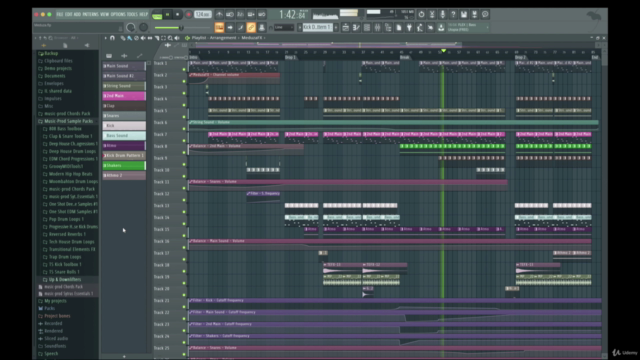Image resolution: width=640 pixels, height=360 pixels.
Task: Click the right-arrow step editing icon
Action: (x=230, y=27)
